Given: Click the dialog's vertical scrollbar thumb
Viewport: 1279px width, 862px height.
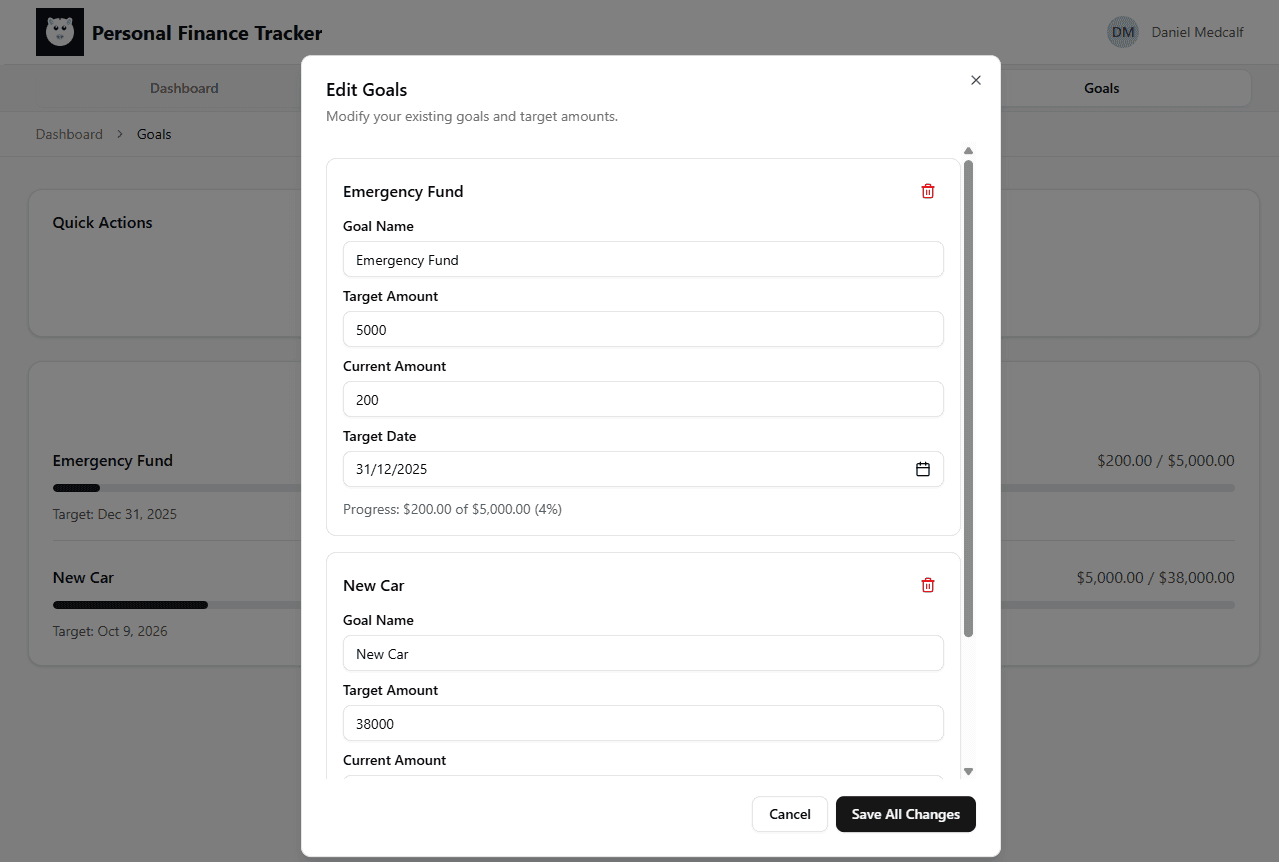Looking at the screenshot, I should click(x=968, y=400).
